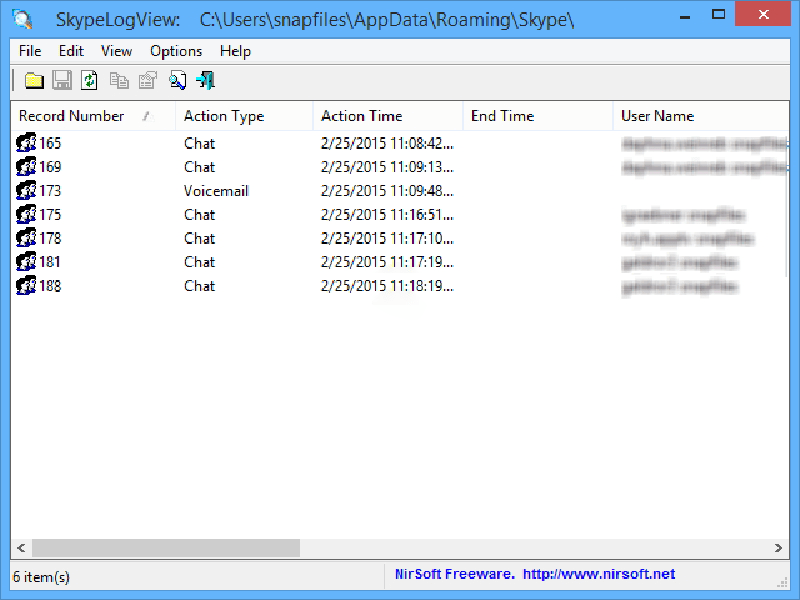
Task: Click the Chat cell in row 188
Action: [x=199, y=286]
